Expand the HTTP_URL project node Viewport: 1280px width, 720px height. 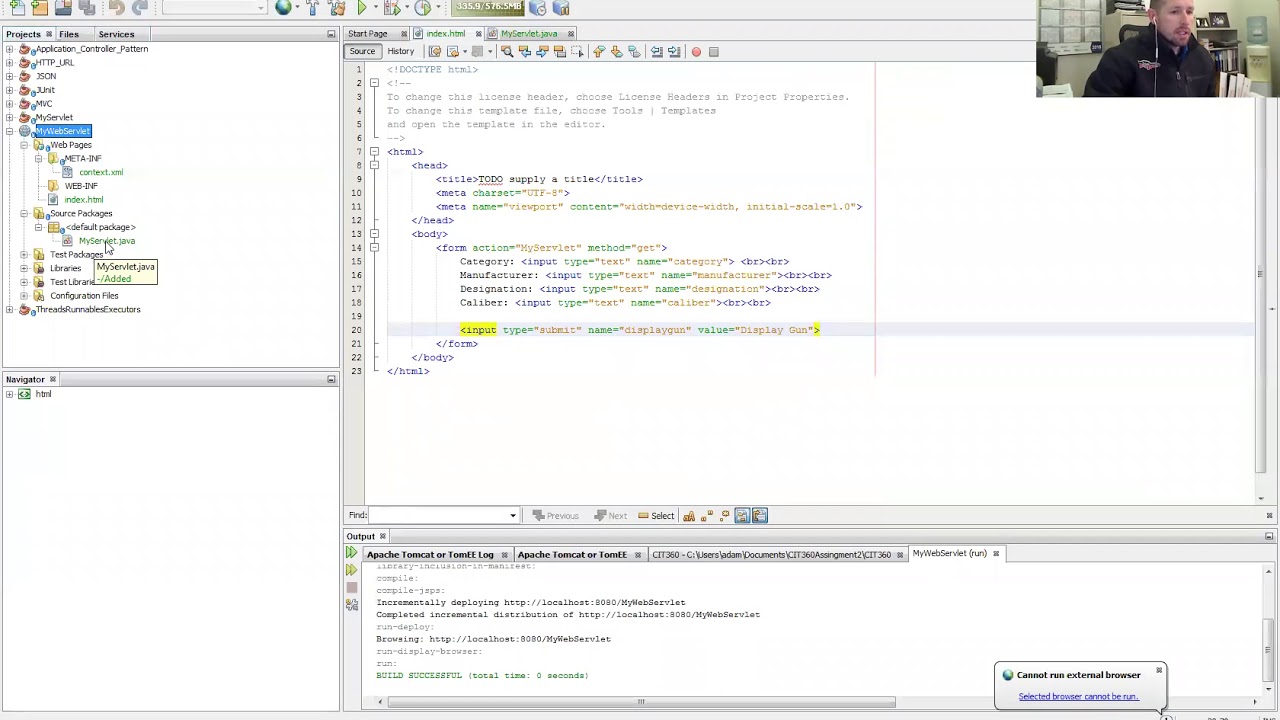tap(9, 63)
